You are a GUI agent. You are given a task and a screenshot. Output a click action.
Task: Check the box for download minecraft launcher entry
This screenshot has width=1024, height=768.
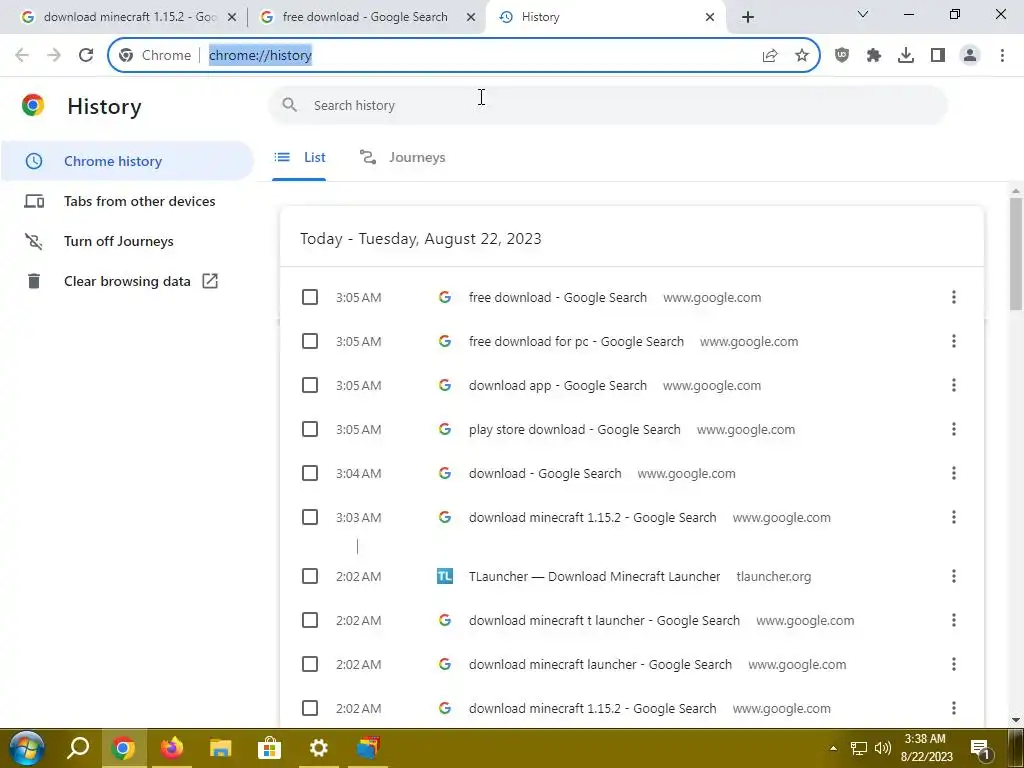point(310,665)
